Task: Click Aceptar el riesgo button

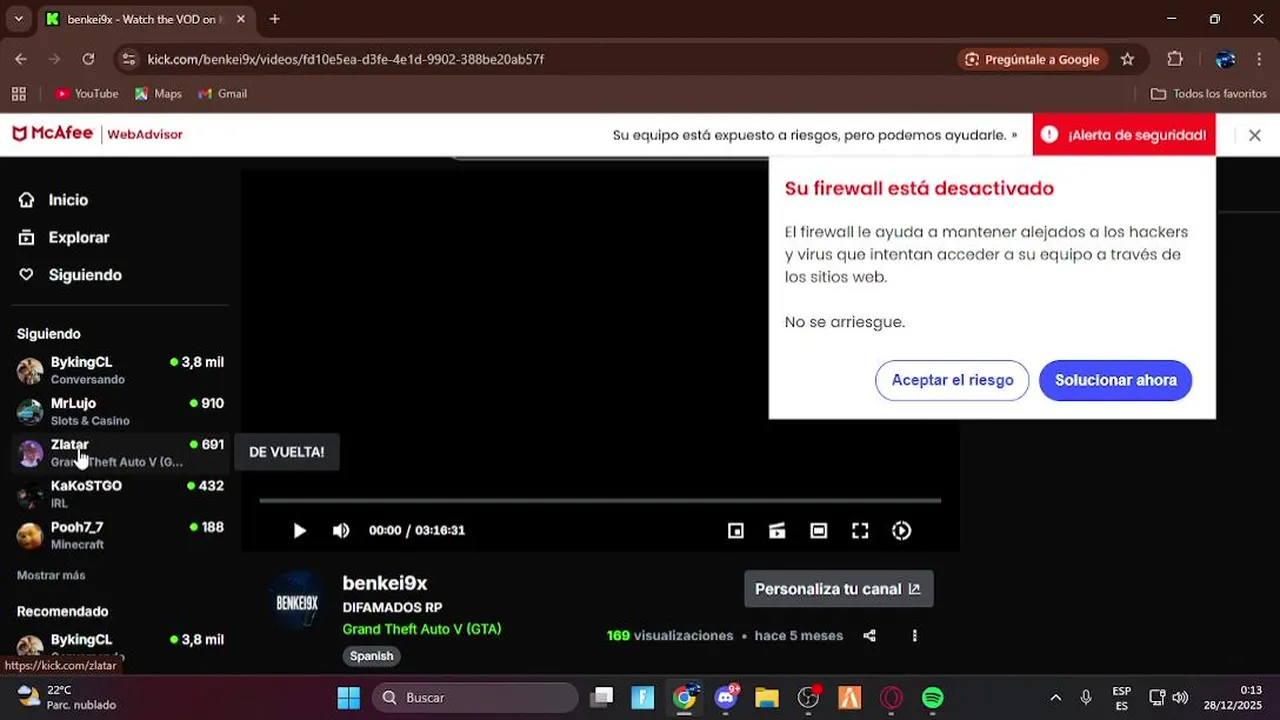Action: pyautogui.click(x=952, y=380)
